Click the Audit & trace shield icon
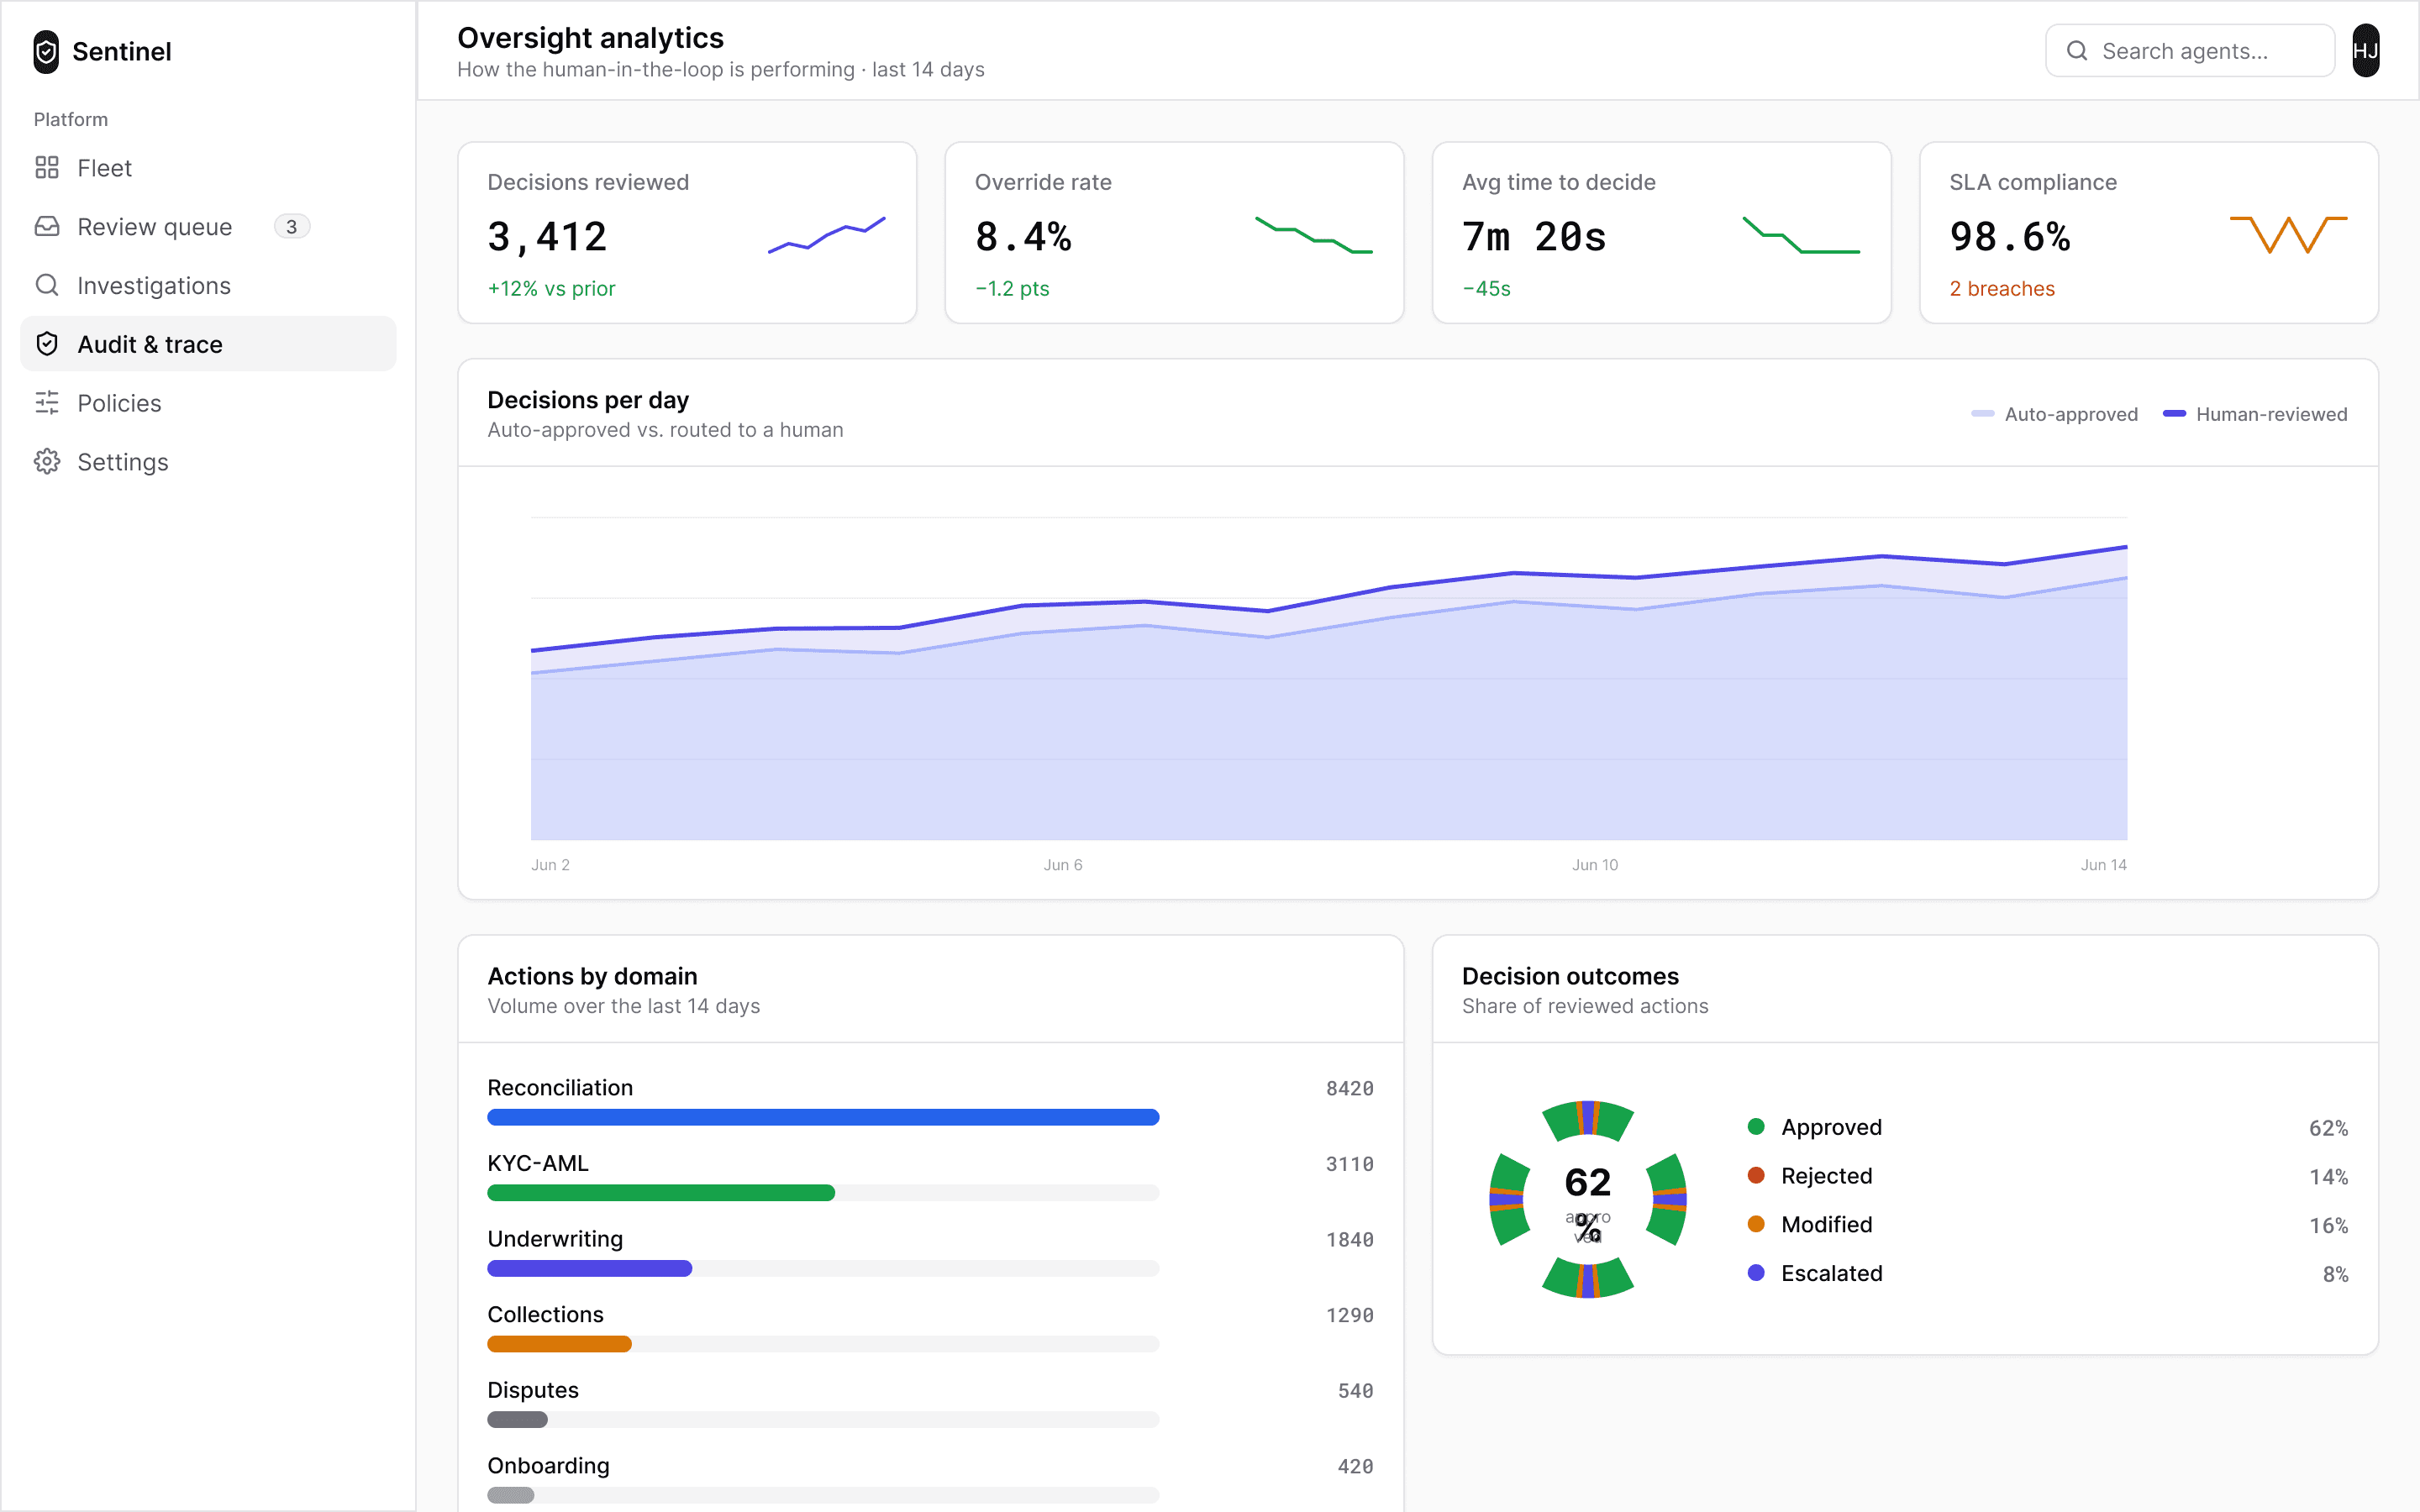Screen dimensions: 2420x1512 click(x=47, y=344)
